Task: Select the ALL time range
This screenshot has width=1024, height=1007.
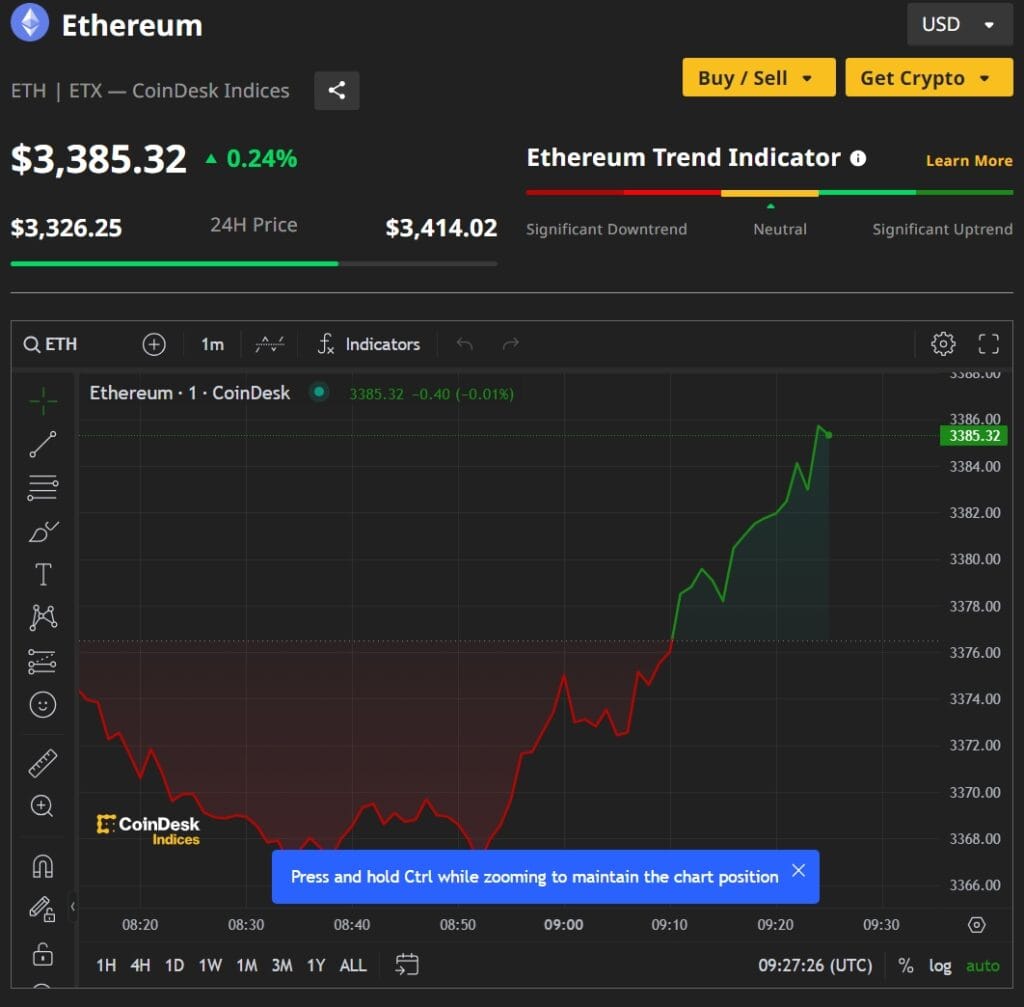Action: [x=353, y=965]
